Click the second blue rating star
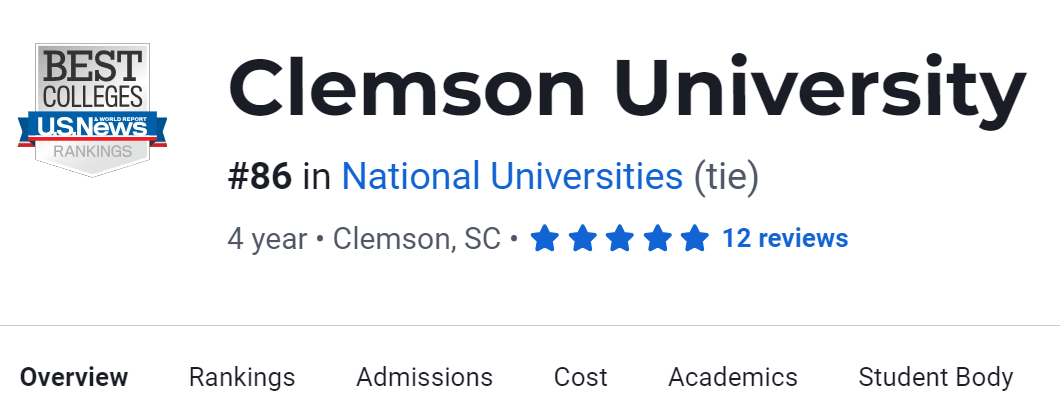 [582, 239]
